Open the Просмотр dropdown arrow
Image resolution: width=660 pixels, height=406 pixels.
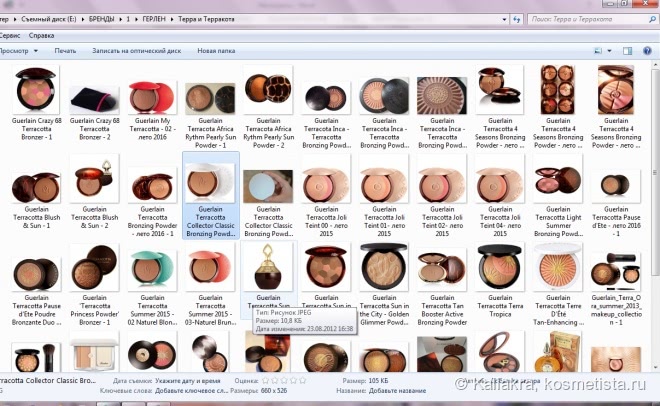click(x=36, y=51)
